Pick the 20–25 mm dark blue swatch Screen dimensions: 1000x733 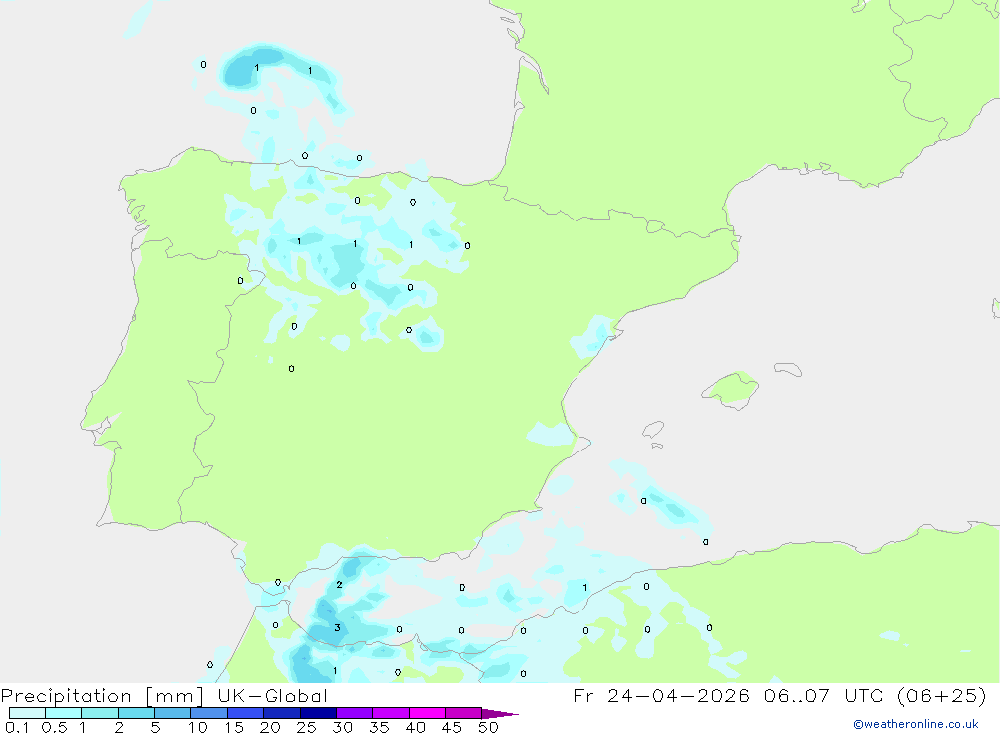pyautogui.click(x=282, y=713)
